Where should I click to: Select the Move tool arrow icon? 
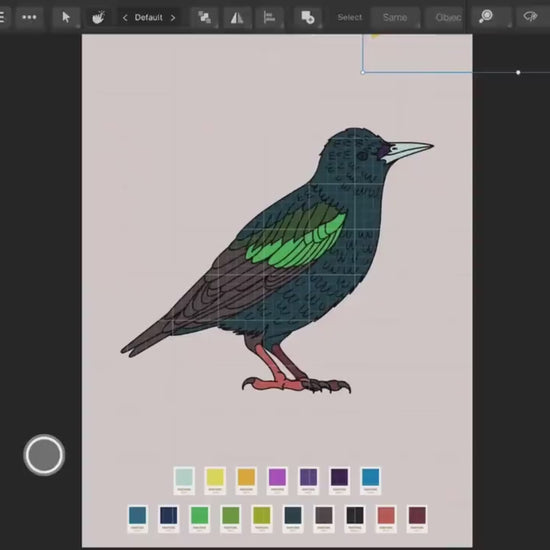click(x=66, y=17)
